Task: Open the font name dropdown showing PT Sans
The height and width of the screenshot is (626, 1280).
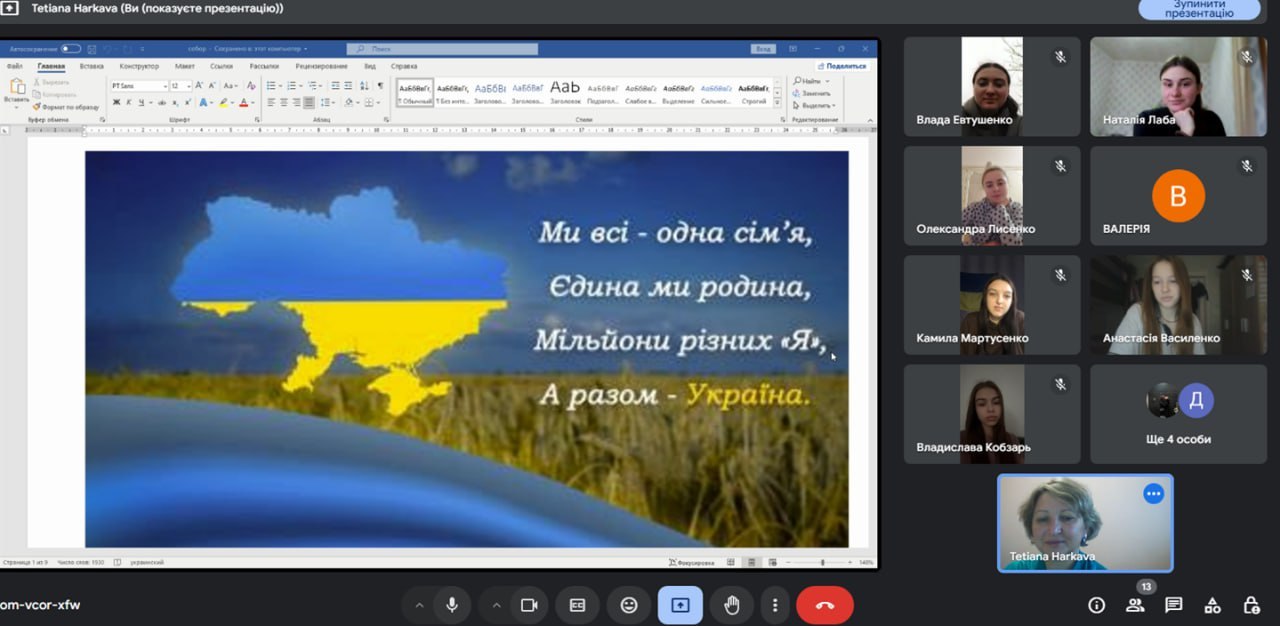Action: coord(139,86)
